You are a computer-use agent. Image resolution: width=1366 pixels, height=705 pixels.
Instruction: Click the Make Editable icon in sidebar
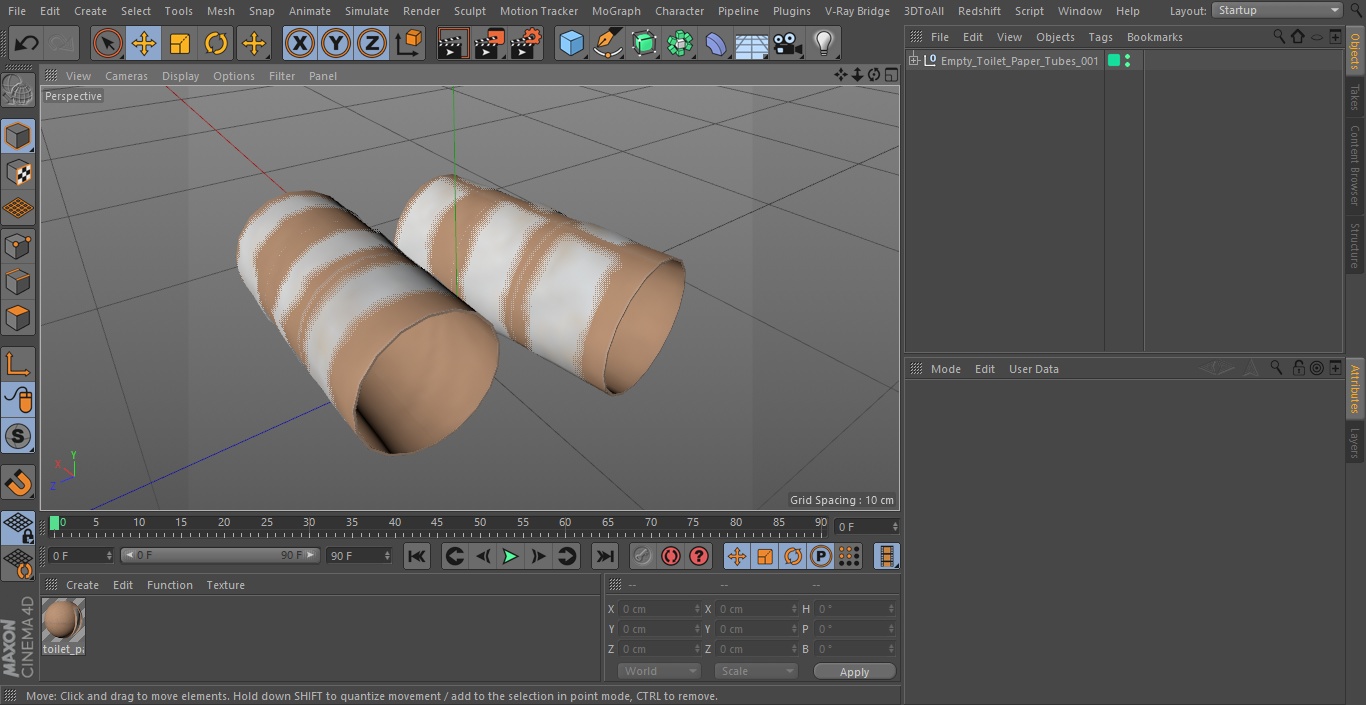pyautogui.click(x=18, y=92)
